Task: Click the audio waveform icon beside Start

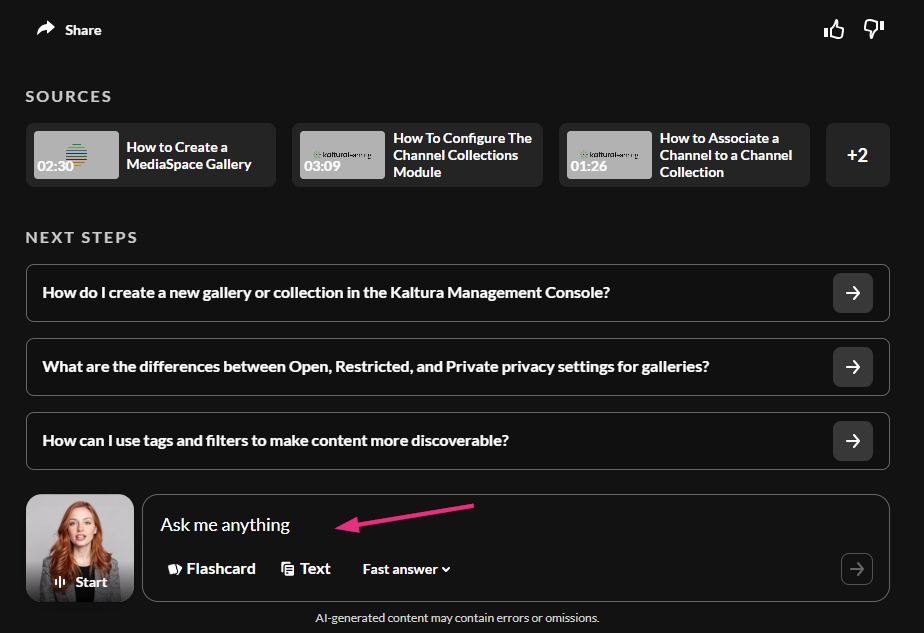Action: (60, 582)
